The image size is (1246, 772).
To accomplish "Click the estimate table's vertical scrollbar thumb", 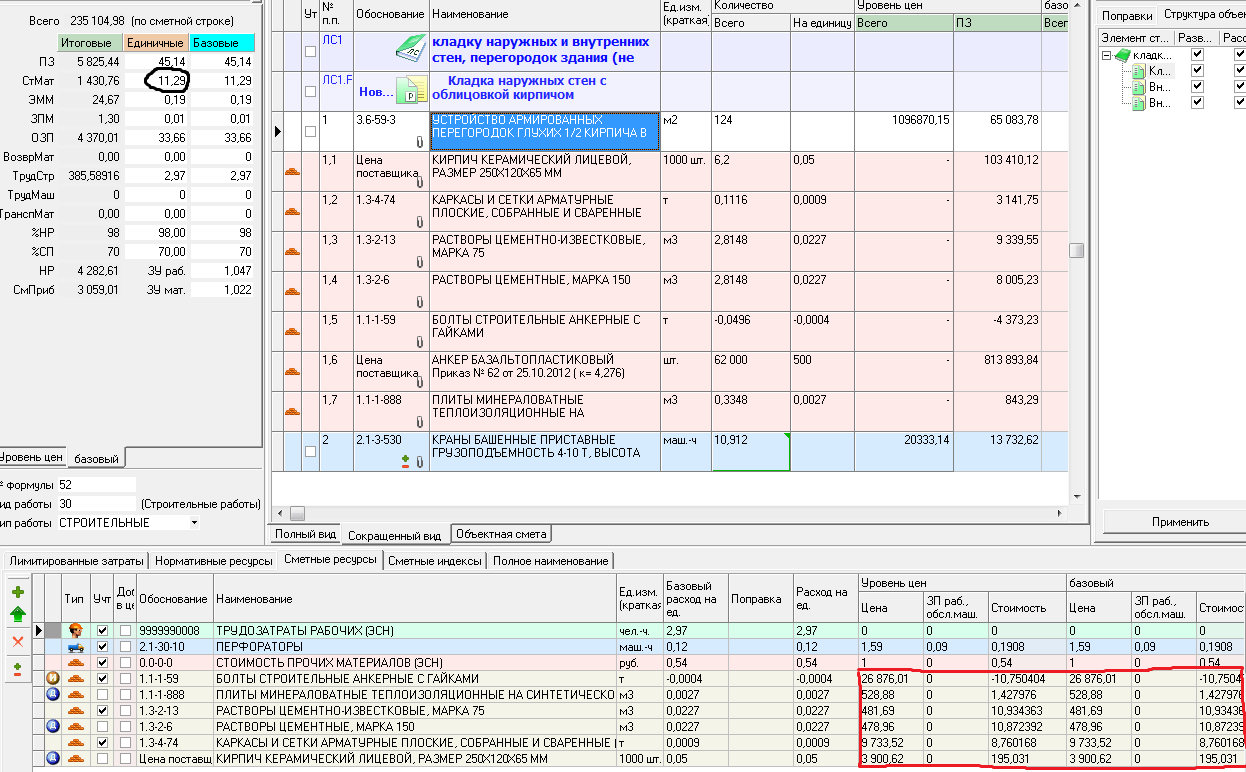I will [1076, 251].
